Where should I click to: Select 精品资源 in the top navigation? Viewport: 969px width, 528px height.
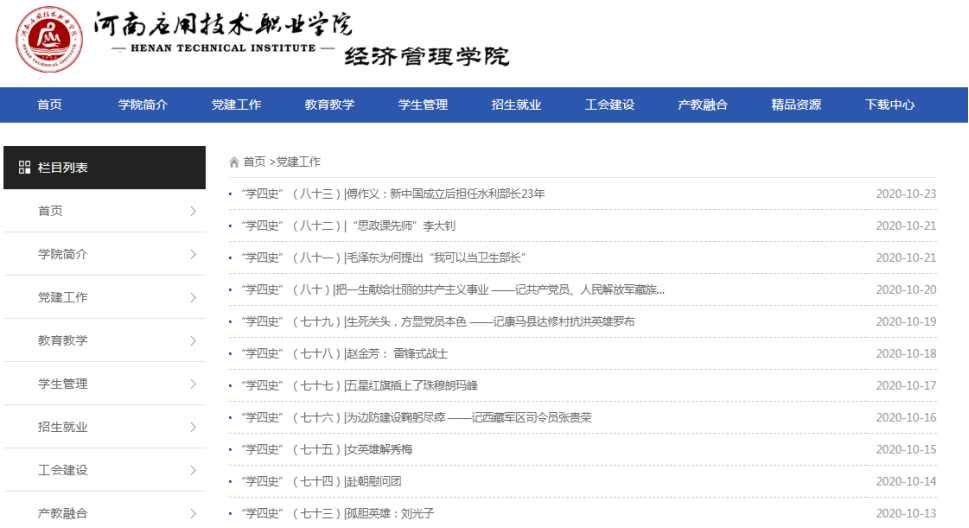click(x=796, y=105)
